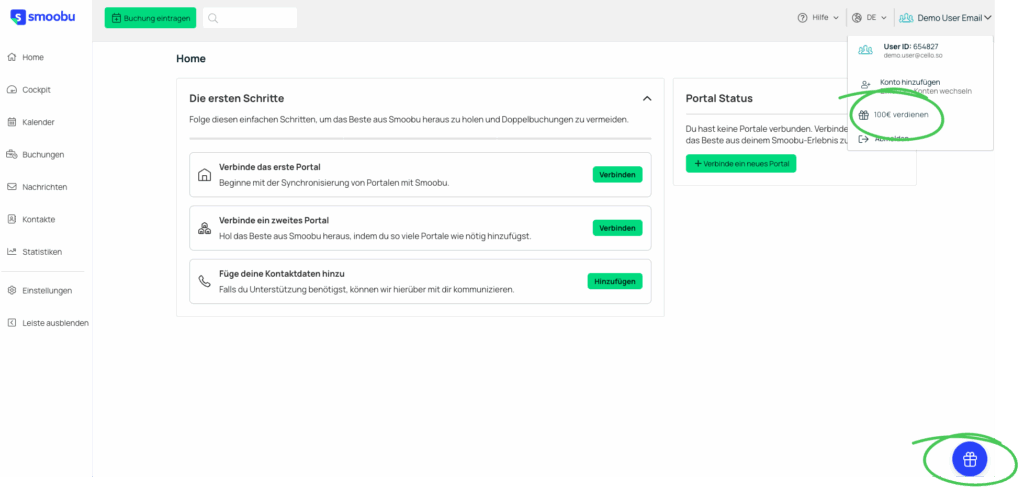Image resolution: width=1024 pixels, height=499 pixels.
Task: Open Cockpit from the sidebar
Action: pyautogui.click(x=36, y=90)
